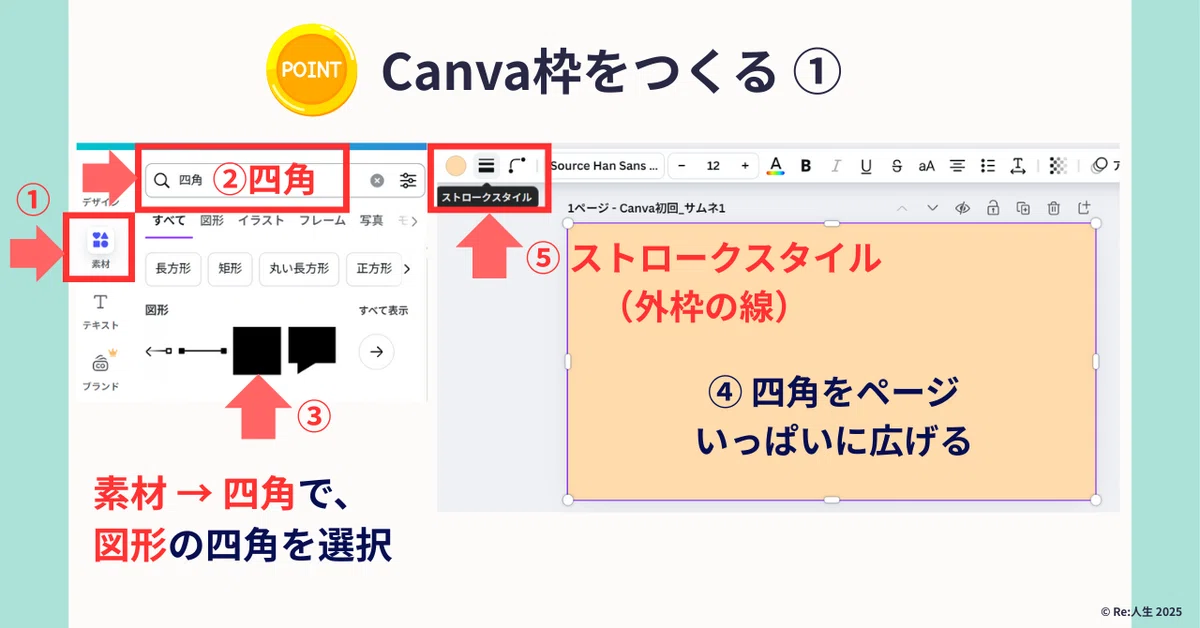The image size is (1200, 628).
Task: Decrease font size with the minus button
Action: coord(682,165)
